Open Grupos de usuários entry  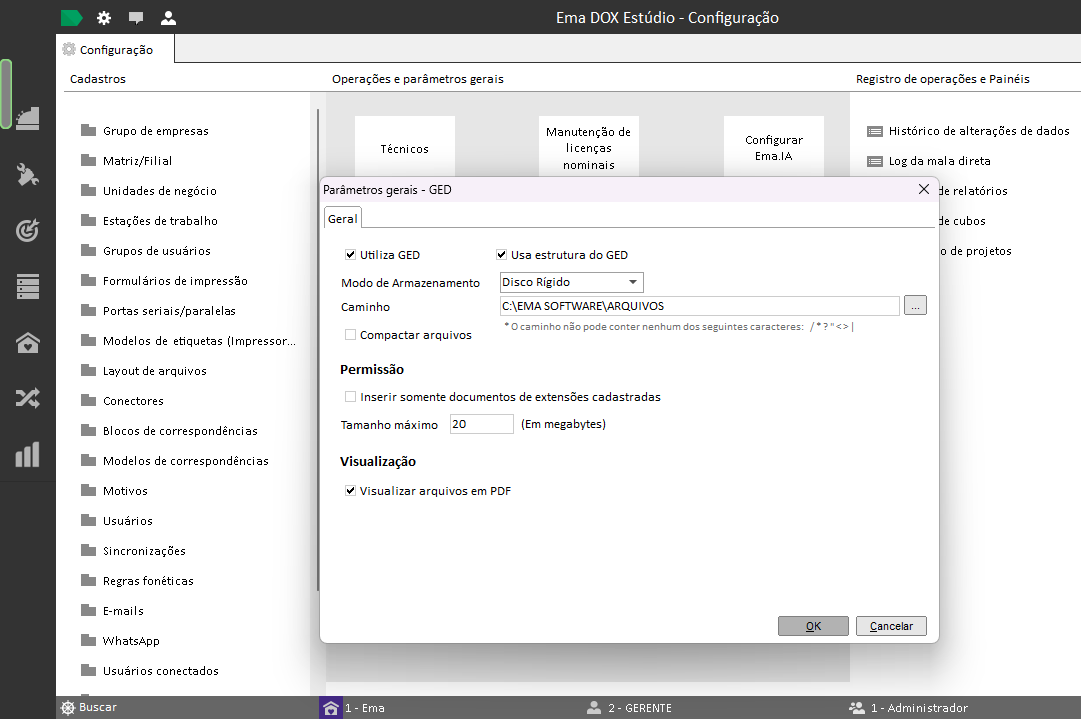coord(156,251)
